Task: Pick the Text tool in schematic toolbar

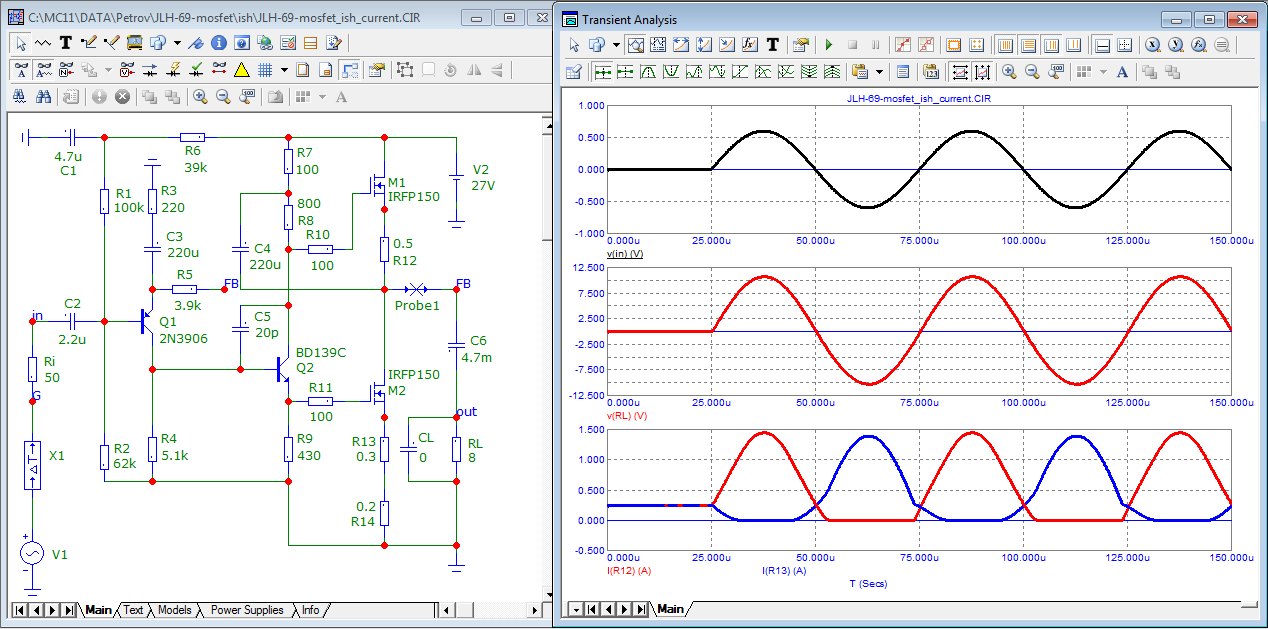Action: pyautogui.click(x=65, y=43)
